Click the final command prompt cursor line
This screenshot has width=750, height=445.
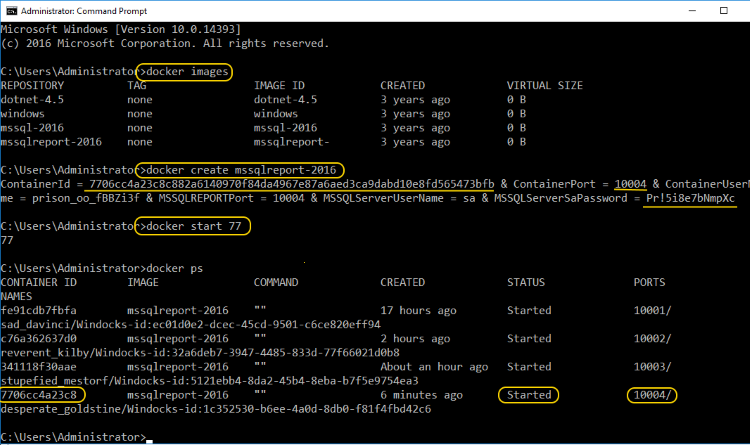coord(77,437)
